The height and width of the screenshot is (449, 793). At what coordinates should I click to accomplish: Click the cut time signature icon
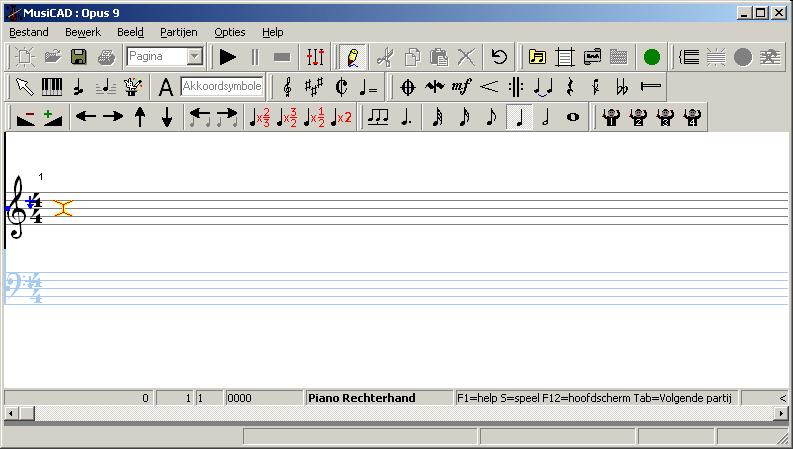click(x=341, y=87)
